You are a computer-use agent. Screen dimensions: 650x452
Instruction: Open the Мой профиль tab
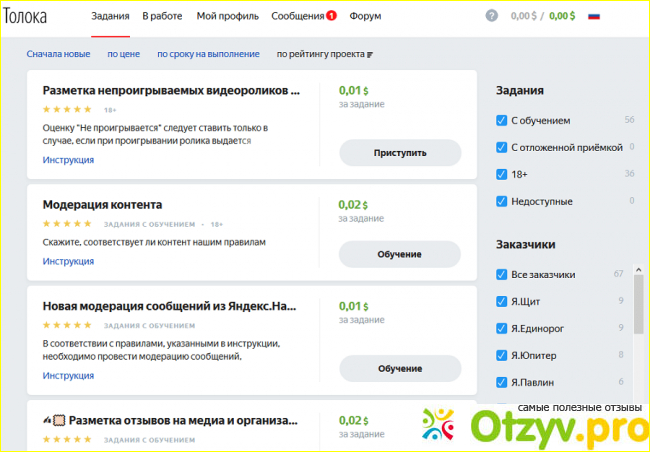tap(228, 17)
